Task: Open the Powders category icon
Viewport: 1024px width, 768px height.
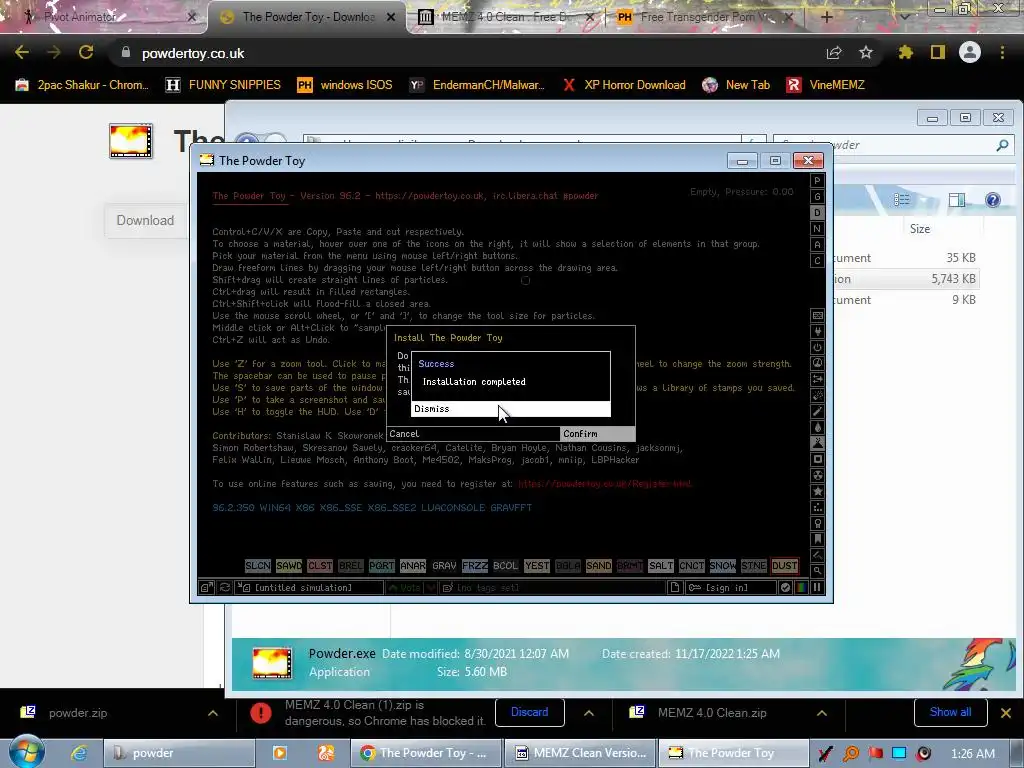Action: (817, 443)
